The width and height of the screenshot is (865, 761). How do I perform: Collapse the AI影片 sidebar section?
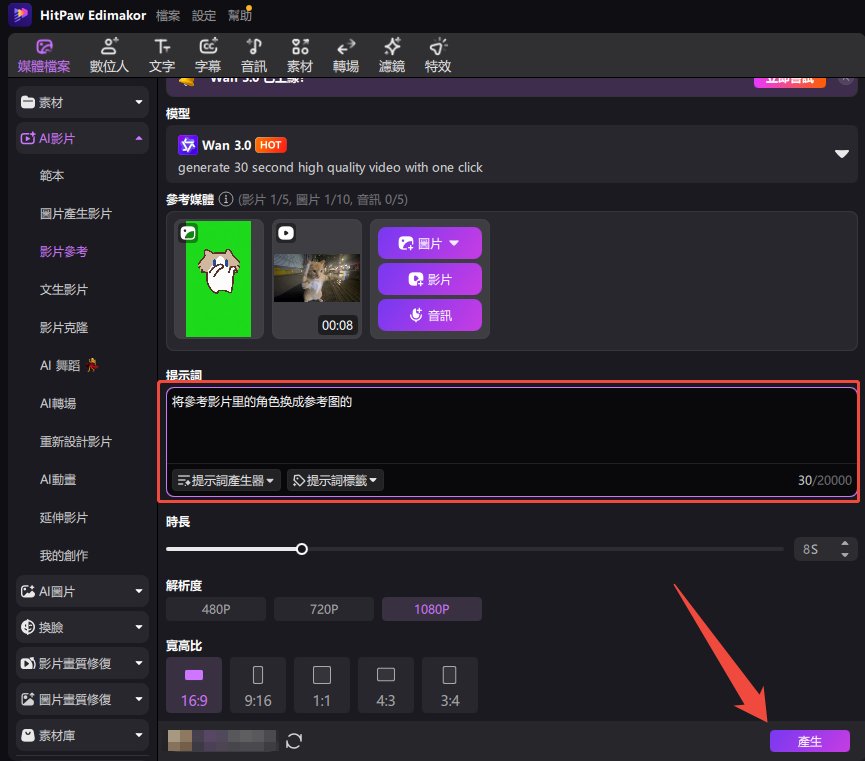82,138
